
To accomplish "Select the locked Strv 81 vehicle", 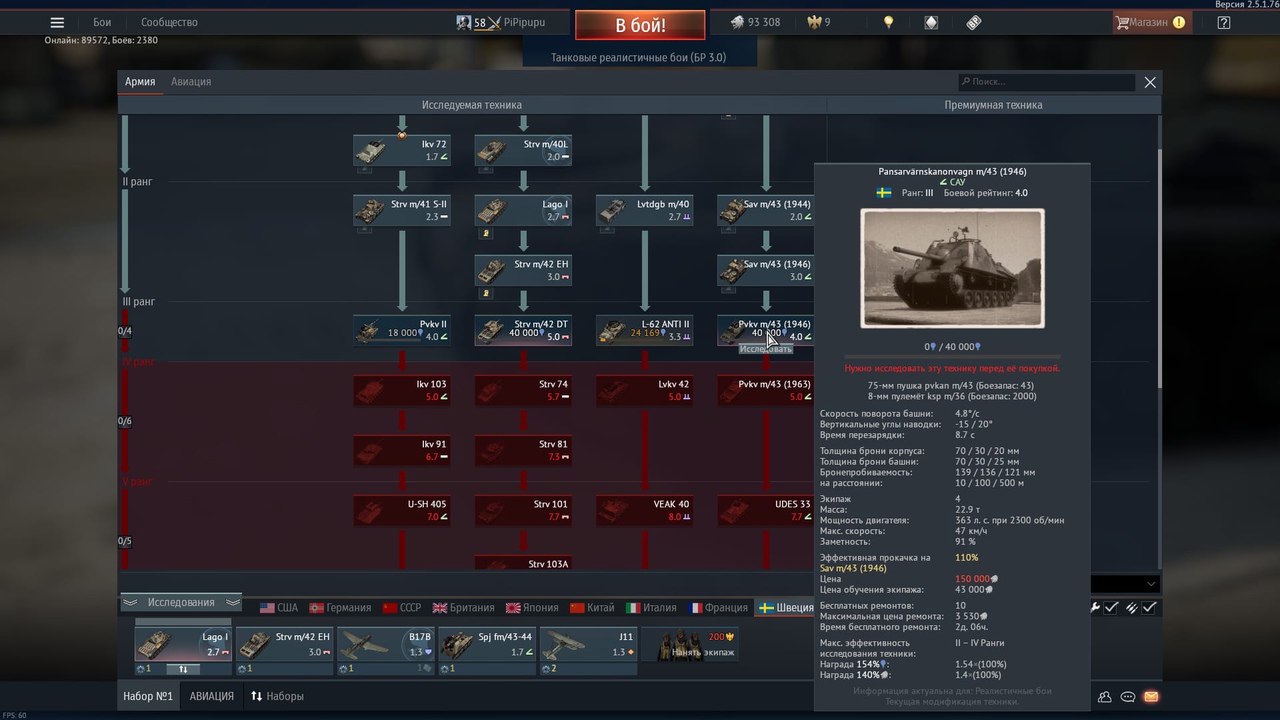I will (523, 451).
